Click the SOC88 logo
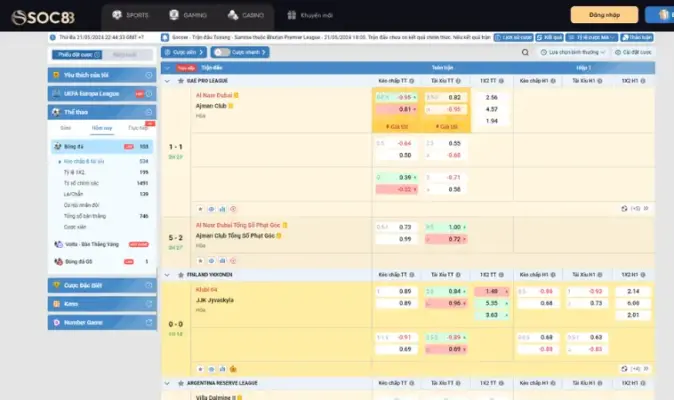 pos(46,15)
